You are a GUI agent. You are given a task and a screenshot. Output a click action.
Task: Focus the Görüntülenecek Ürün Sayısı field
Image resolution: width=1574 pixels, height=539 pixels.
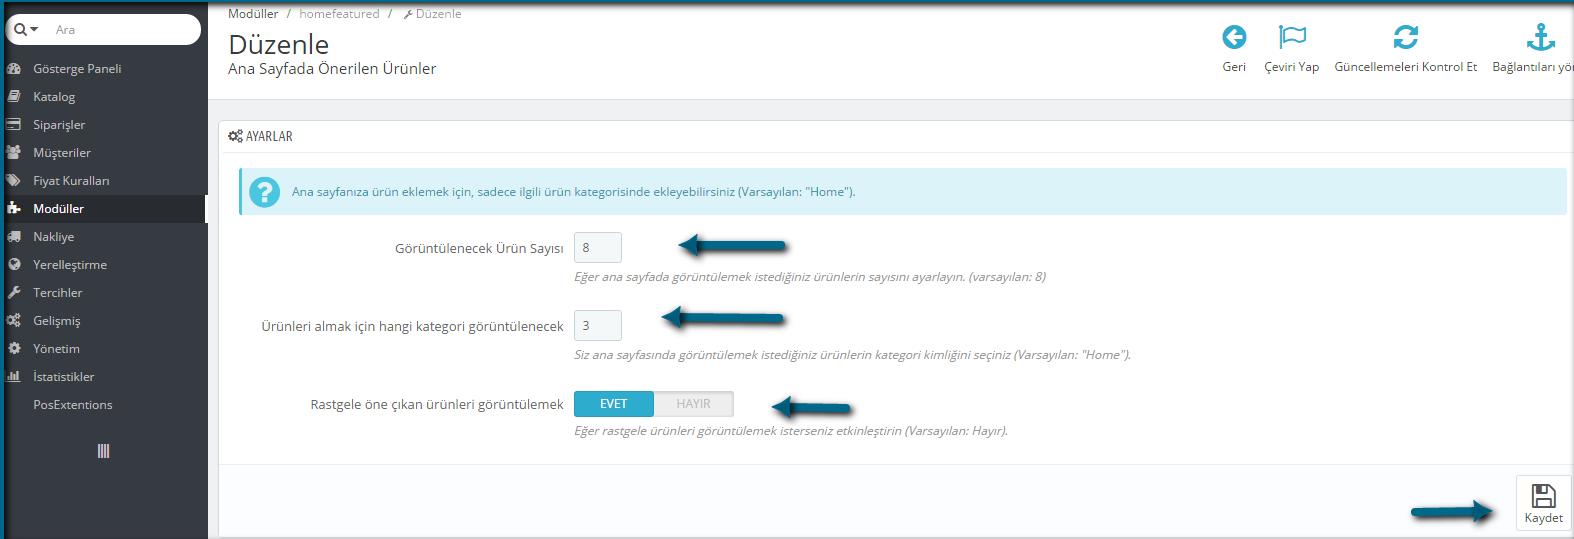pos(598,247)
